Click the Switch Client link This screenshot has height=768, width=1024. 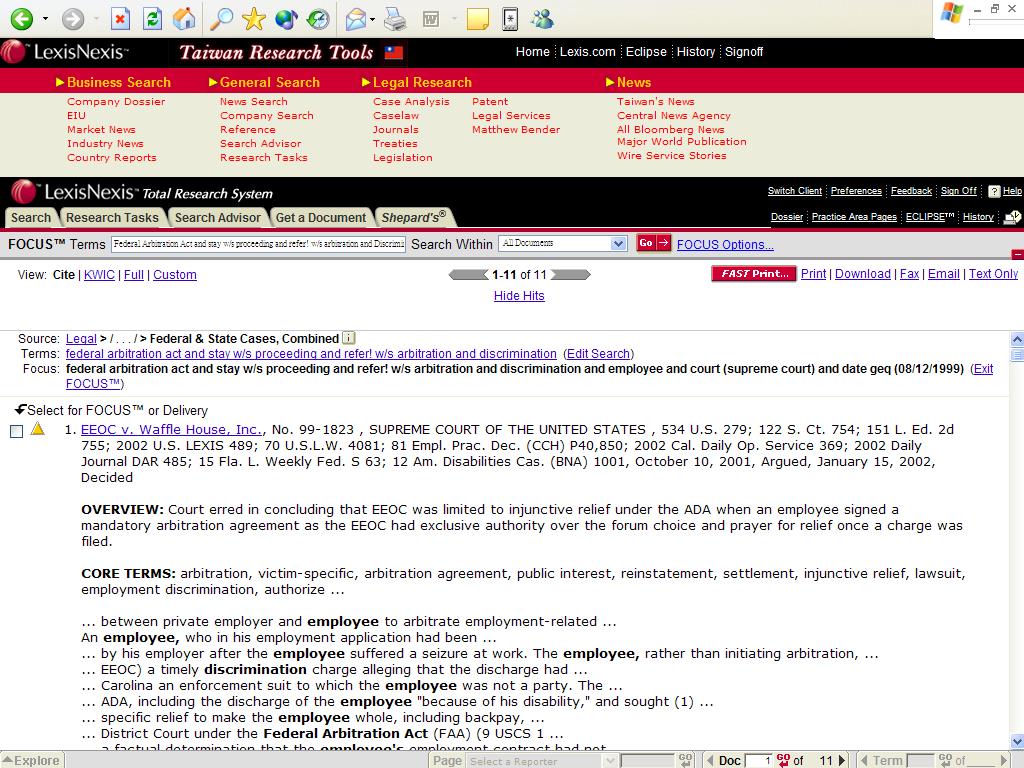(x=795, y=191)
